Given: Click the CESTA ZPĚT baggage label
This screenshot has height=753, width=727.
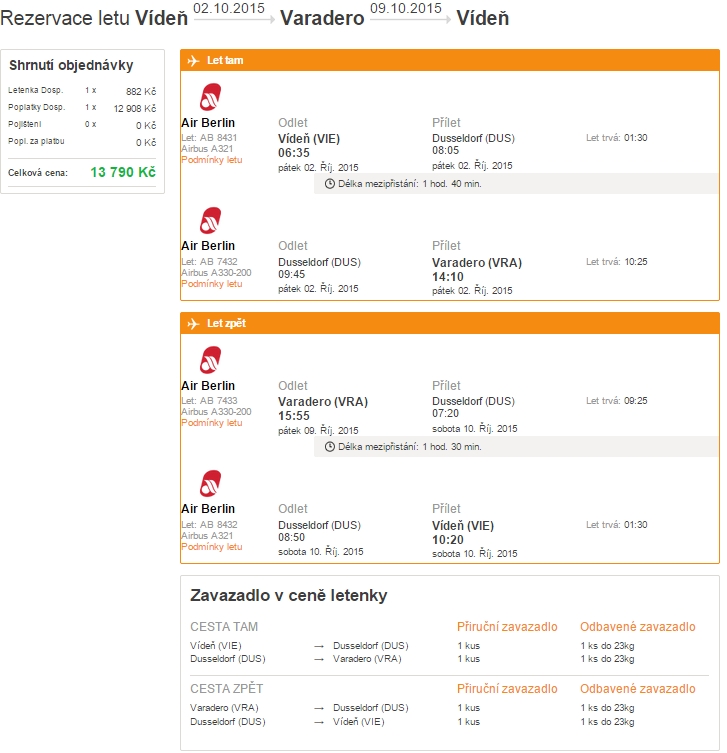Looking at the screenshot, I should [226, 689].
